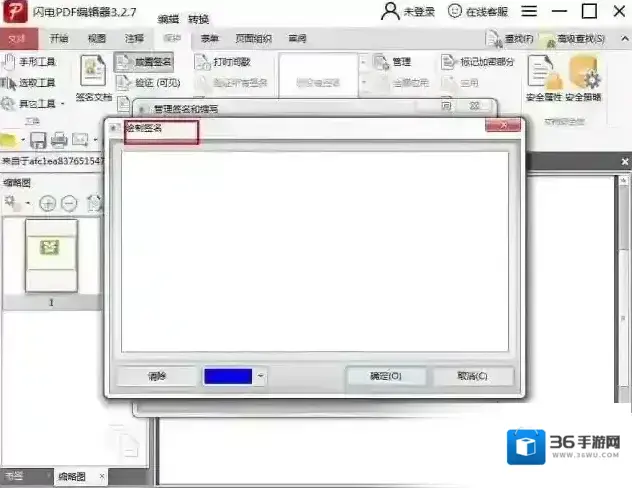This screenshot has width=632, height=488.
Task: Close the document tab bar x button
Action: [625, 162]
